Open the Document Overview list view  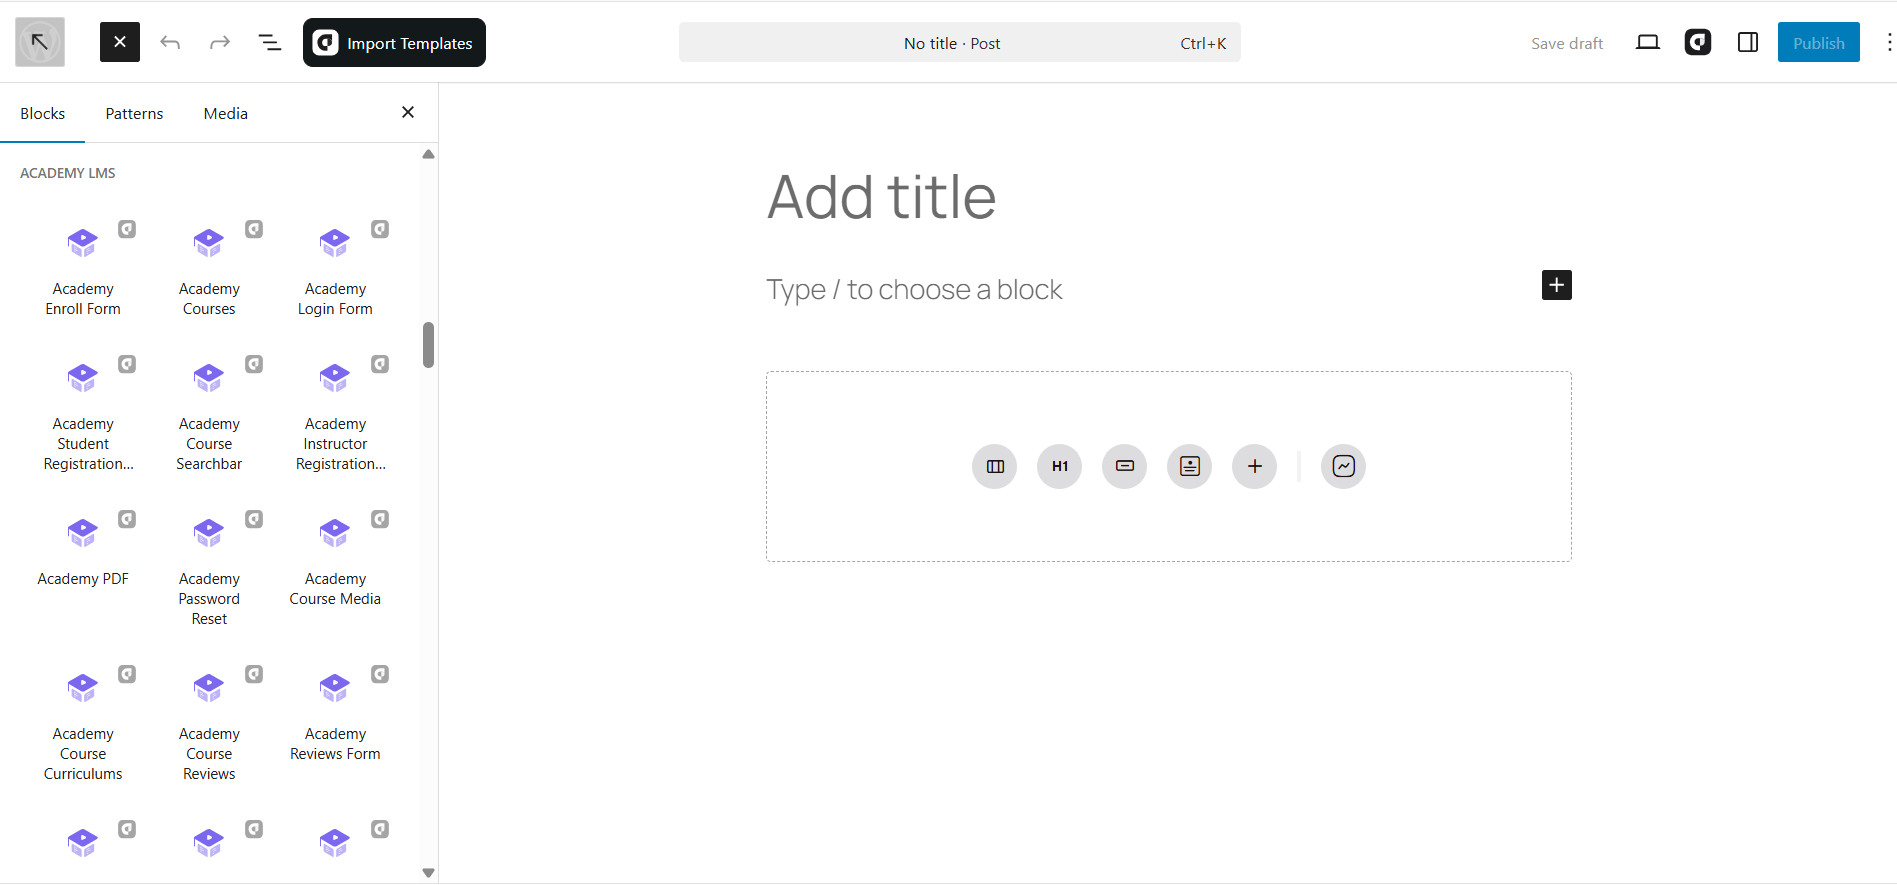click(270, 43)
